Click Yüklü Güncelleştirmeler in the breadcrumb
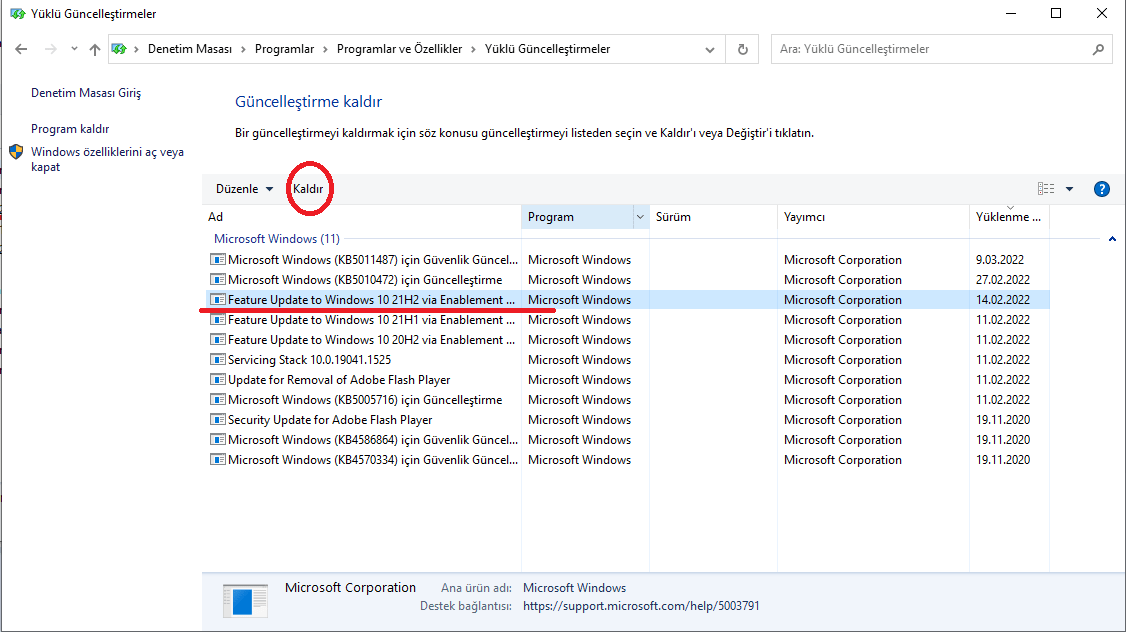1126x632 pixels. click(547, 49)
